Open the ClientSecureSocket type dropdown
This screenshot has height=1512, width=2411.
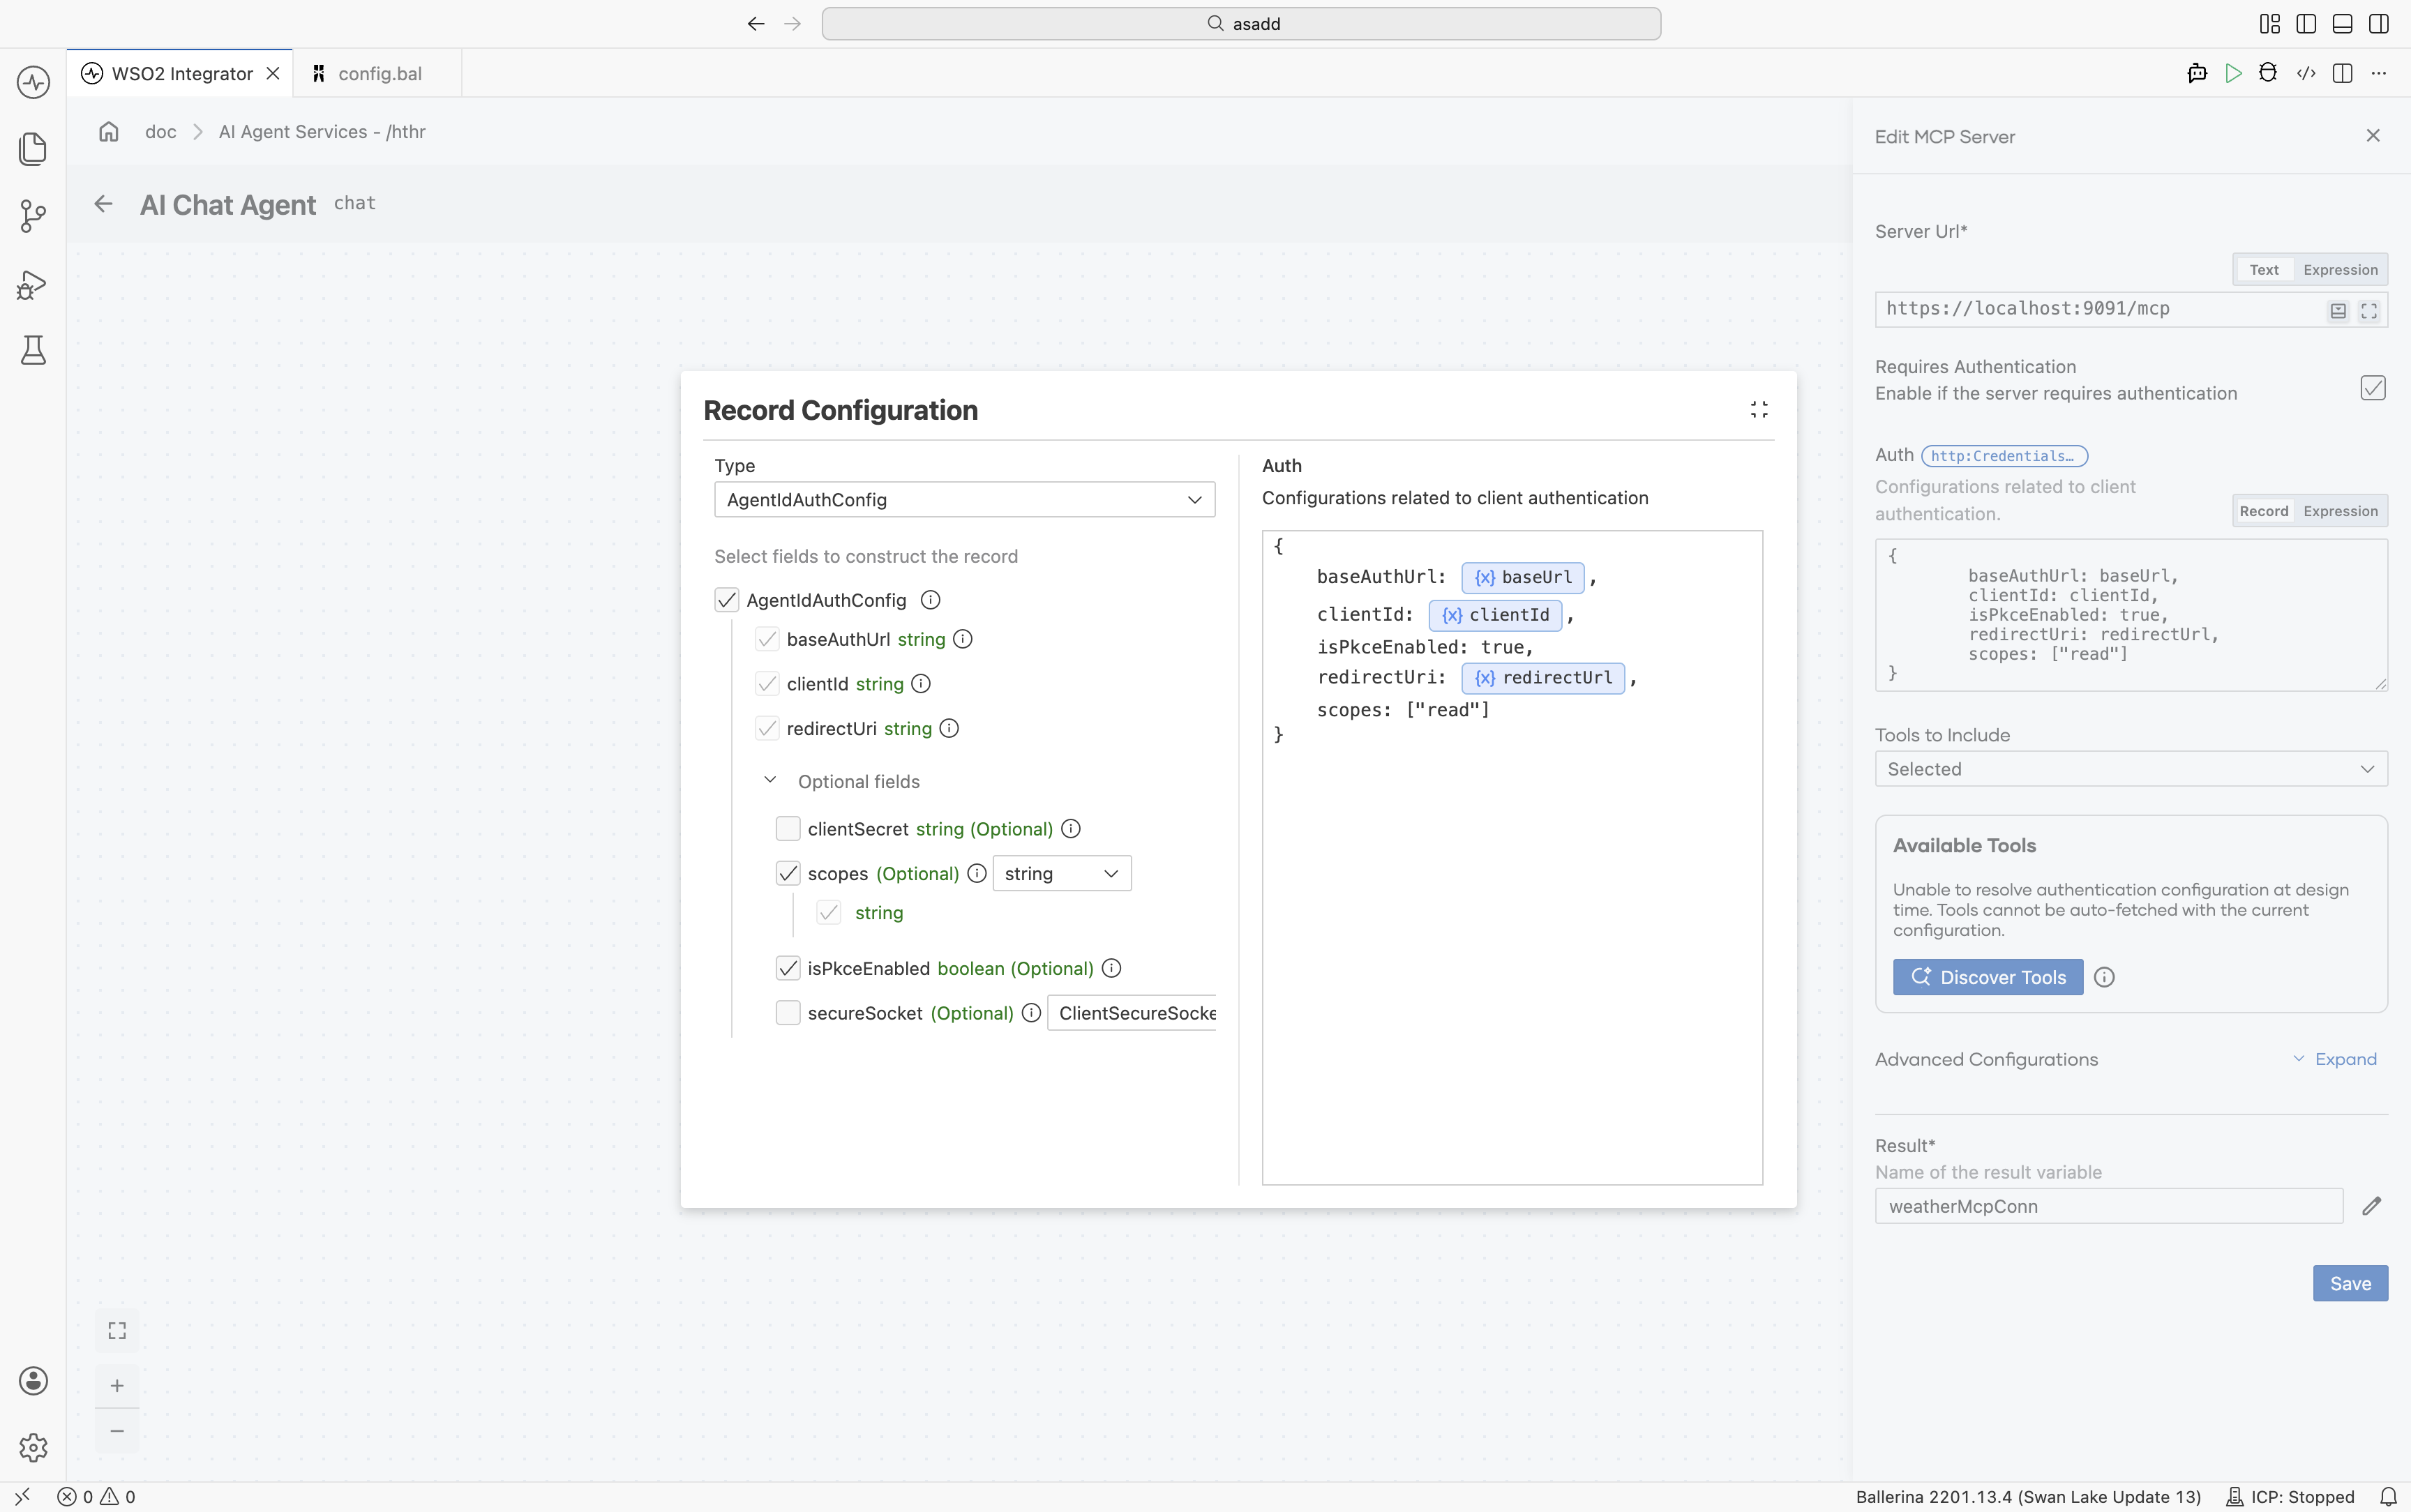[1132, 1013]
